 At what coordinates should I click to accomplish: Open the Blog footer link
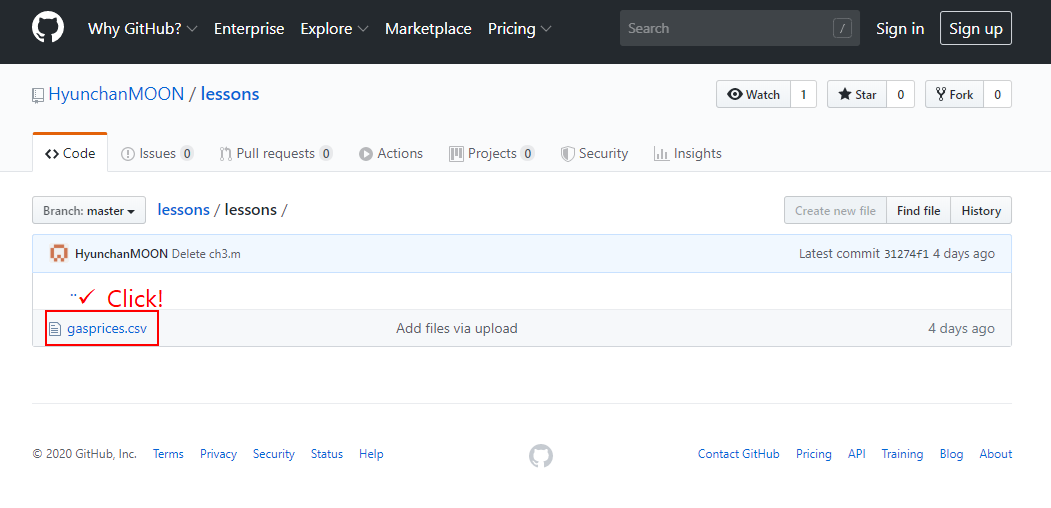tap(951, 454)
